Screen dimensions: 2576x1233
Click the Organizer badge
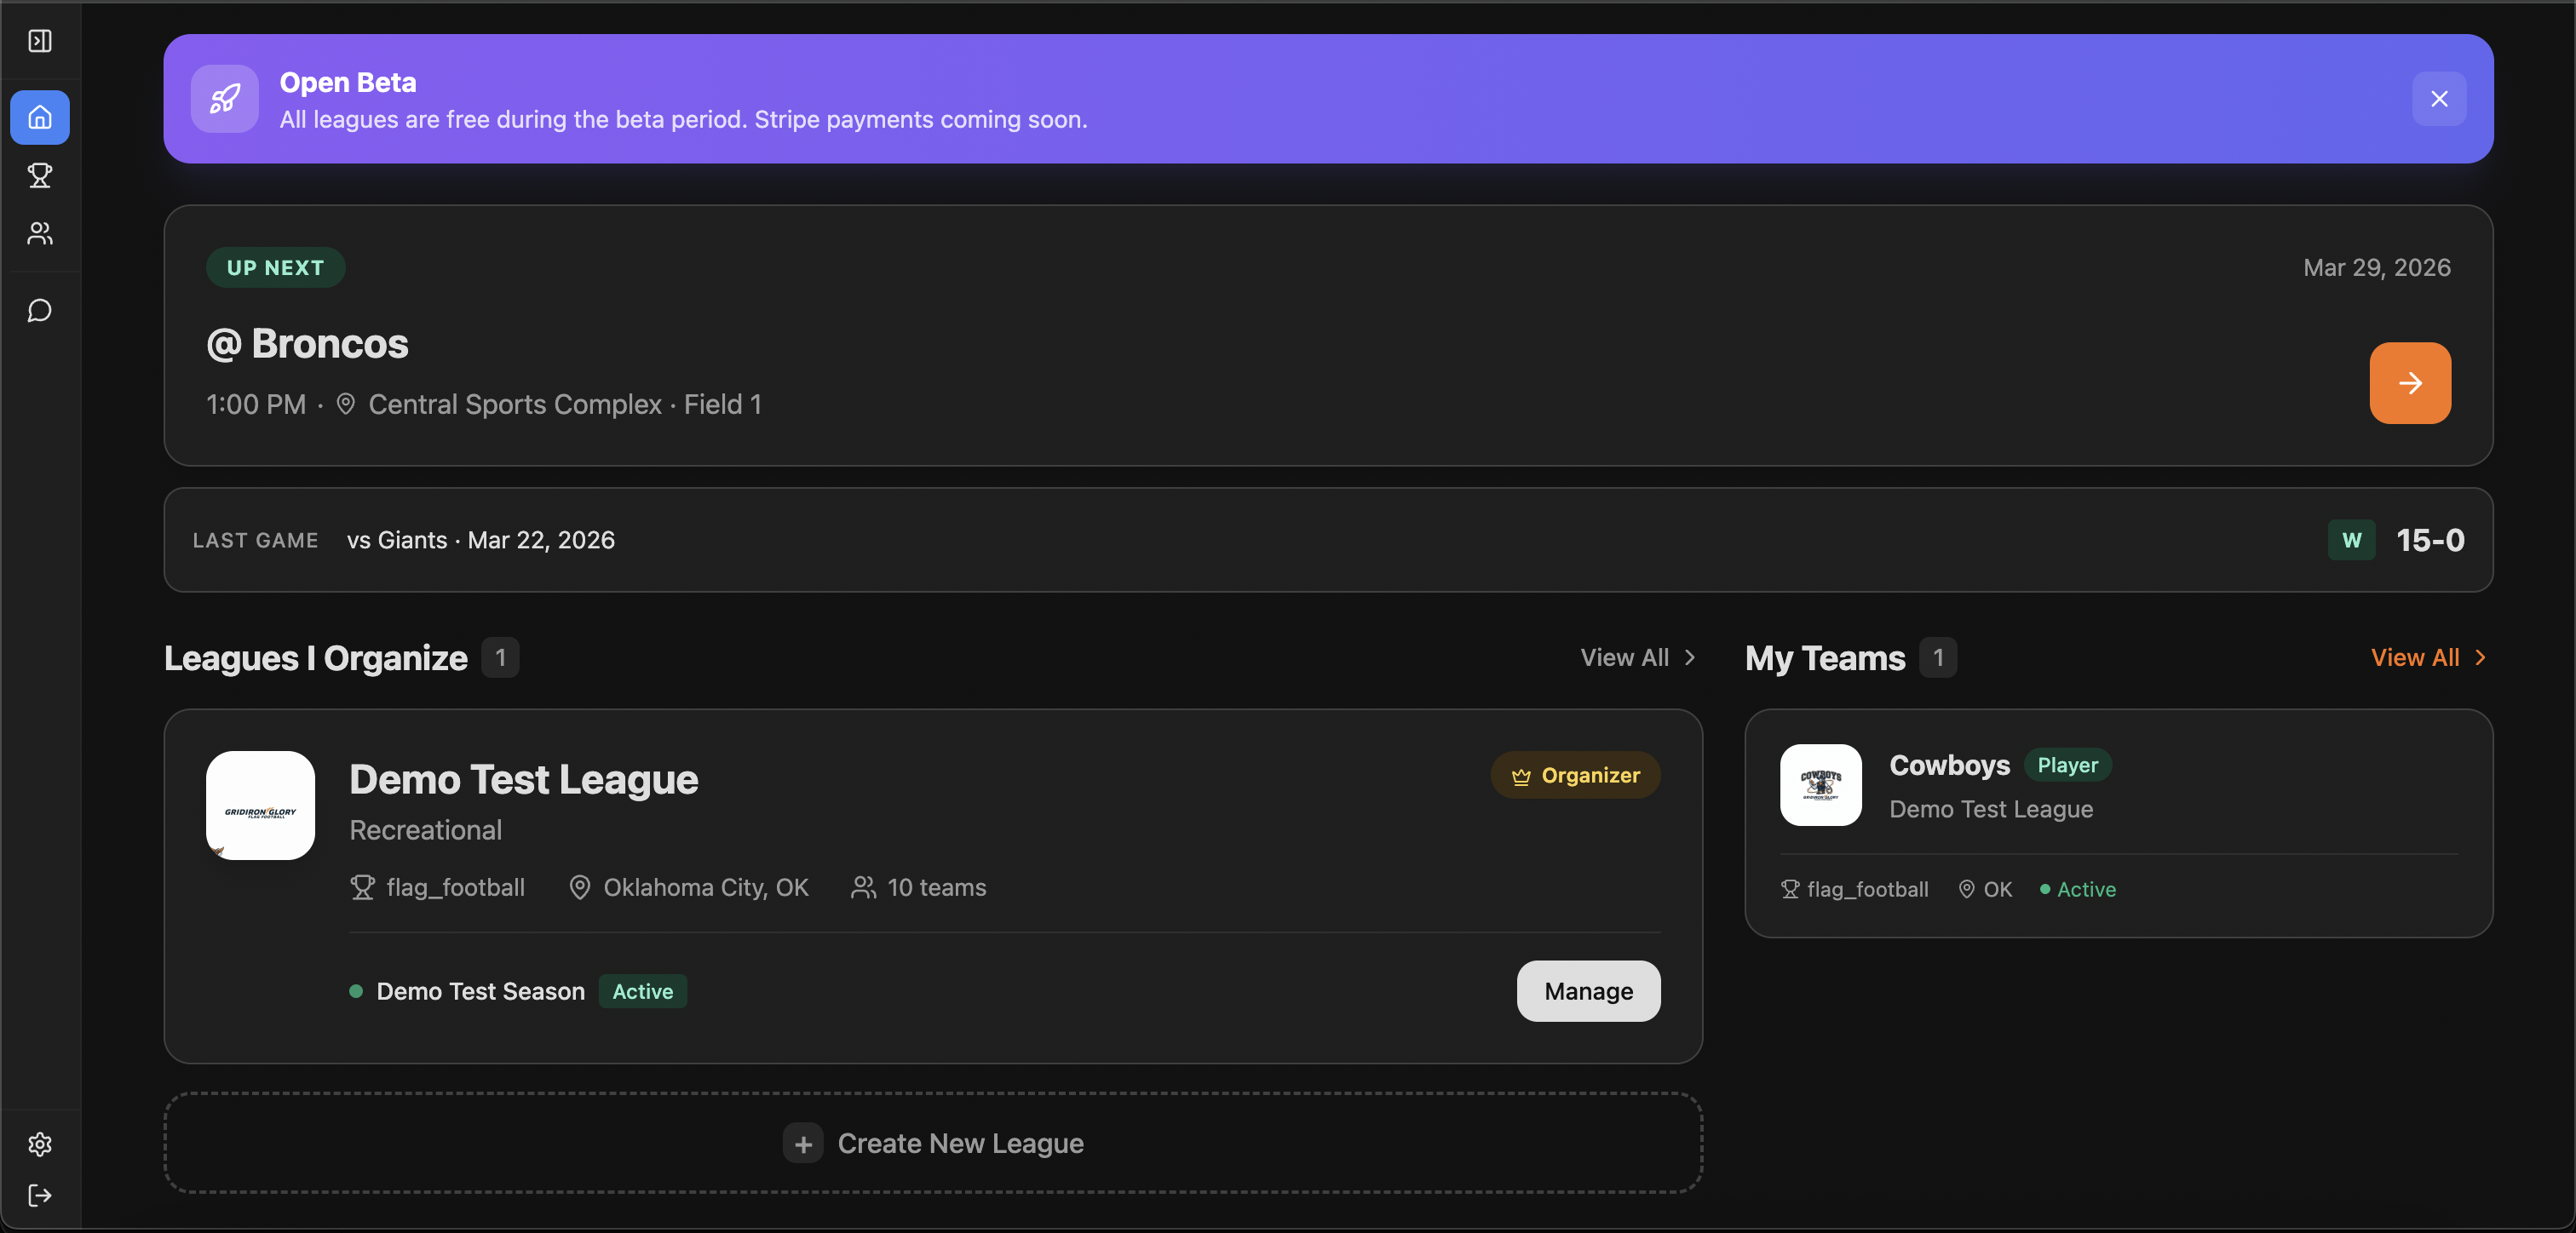(x=1575, y=775)
